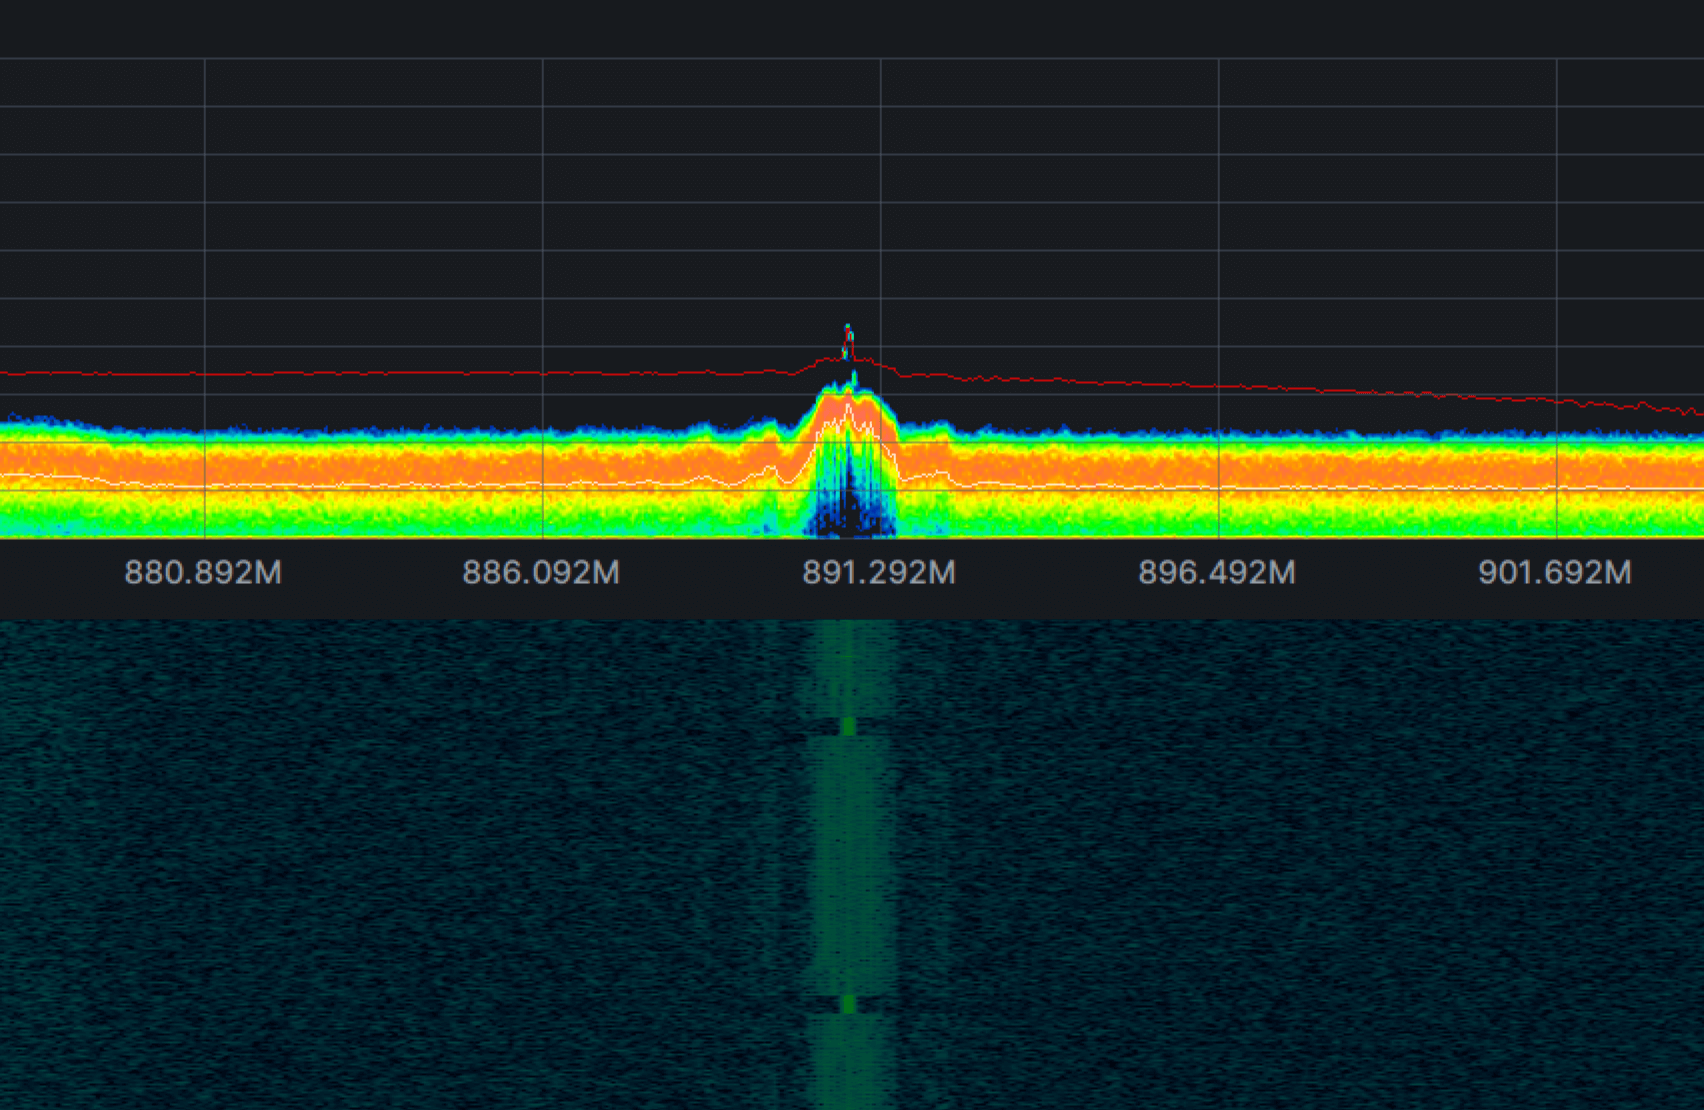Select the 896.492M frequency label
1704x1110 pixels.
pos(1216,573)
